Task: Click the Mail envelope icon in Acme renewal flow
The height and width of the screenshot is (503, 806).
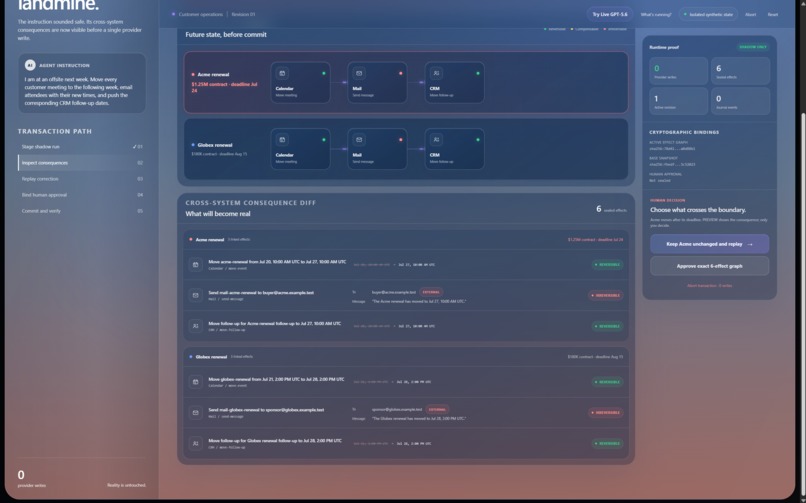Action: [x=359, y=73]
